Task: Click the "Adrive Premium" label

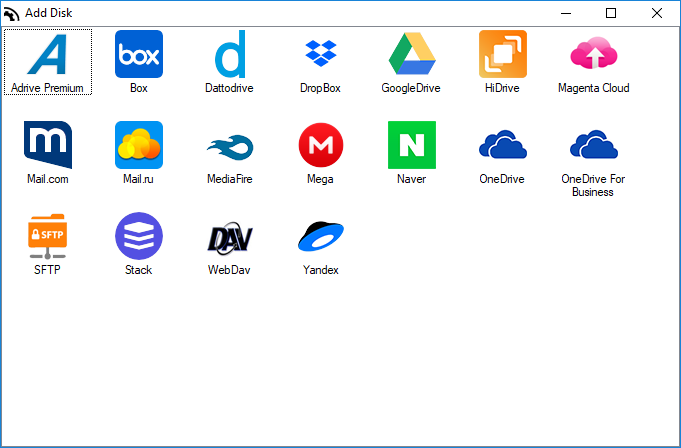Action: point(47,88)
